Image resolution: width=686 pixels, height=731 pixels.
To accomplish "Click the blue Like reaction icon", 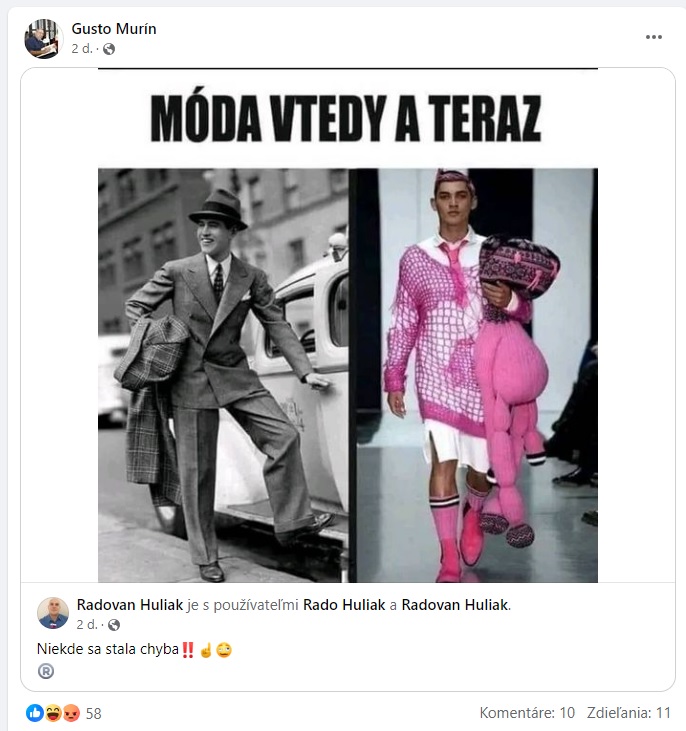I will 35,713.
